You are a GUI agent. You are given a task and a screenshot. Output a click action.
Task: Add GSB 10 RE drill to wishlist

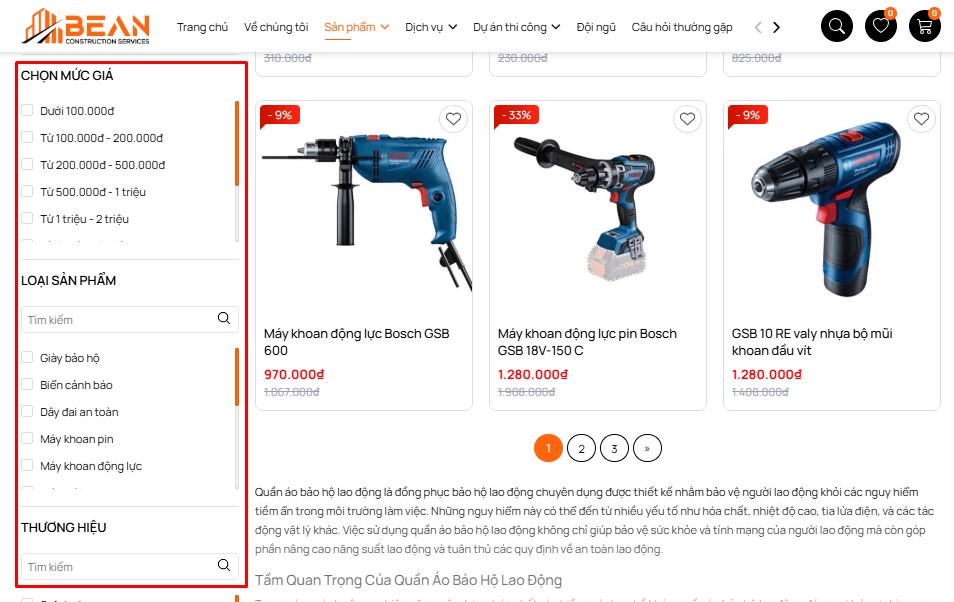click(921, 119)
